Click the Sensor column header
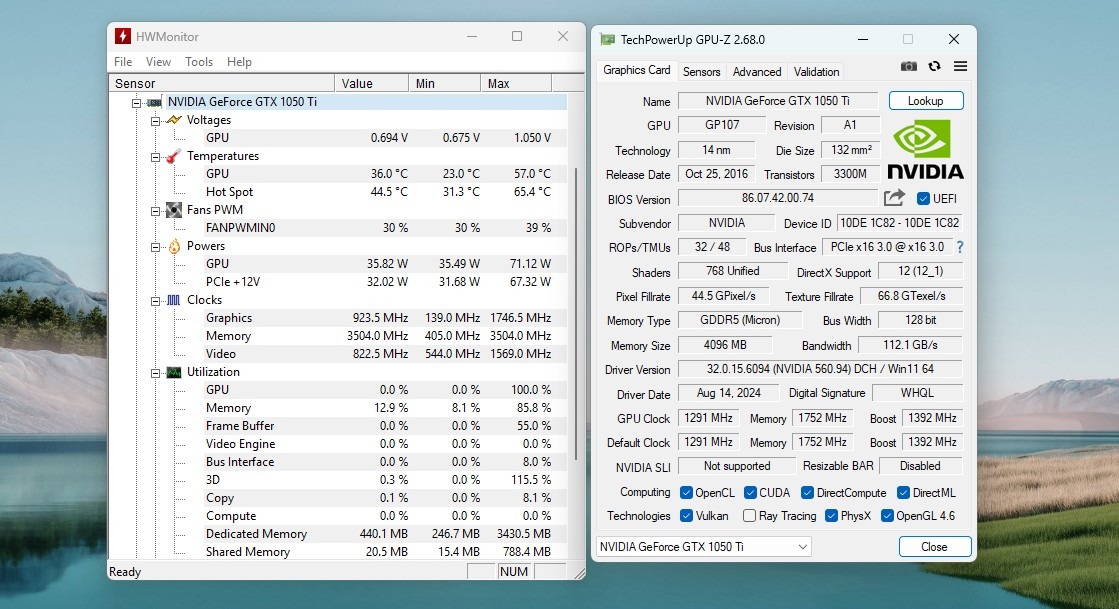 click(x=221, y=84)
